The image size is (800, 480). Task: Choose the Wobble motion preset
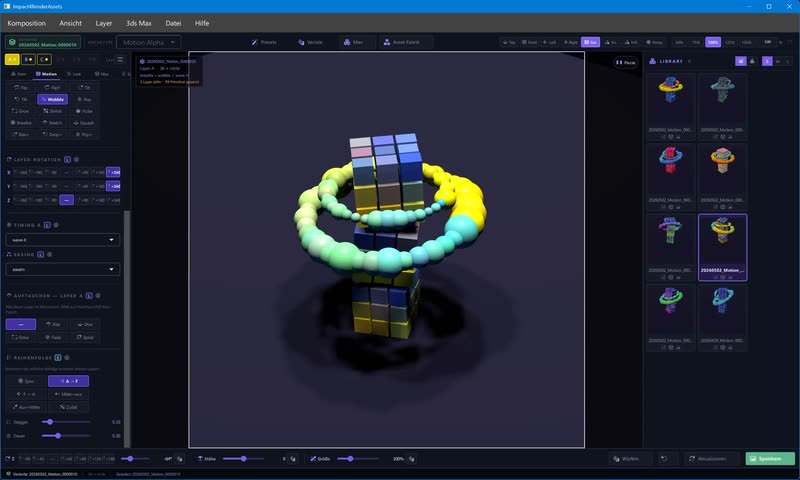53,99
